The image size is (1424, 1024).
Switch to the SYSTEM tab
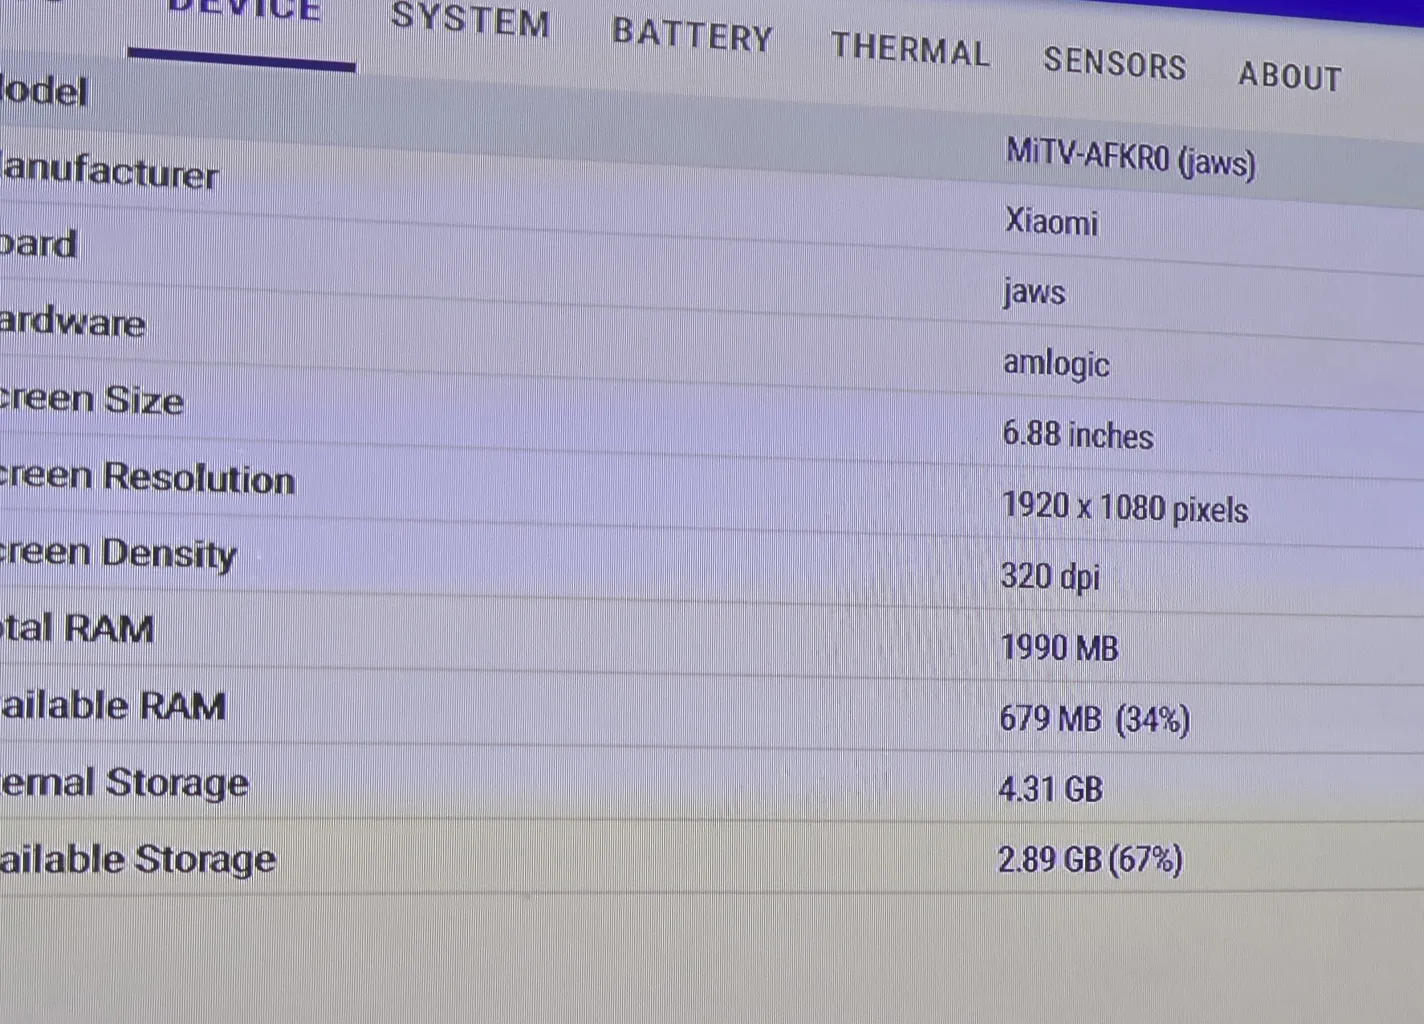pos(470,21)
